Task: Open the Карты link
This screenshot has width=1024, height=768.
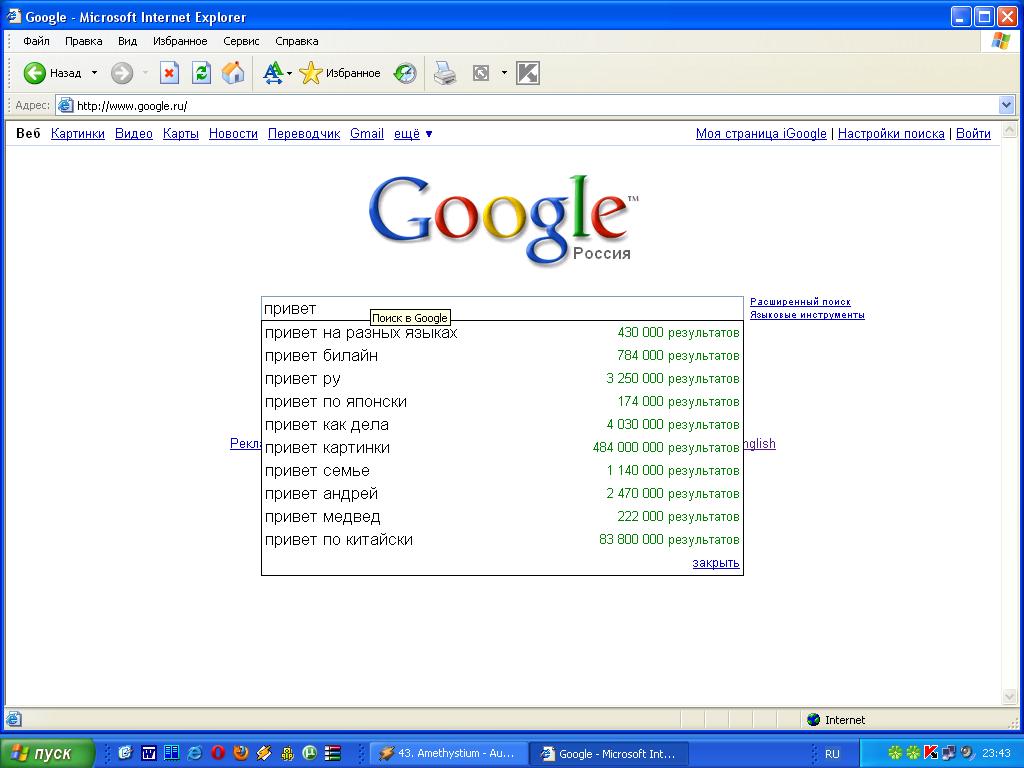Action: tap(181, 134)
